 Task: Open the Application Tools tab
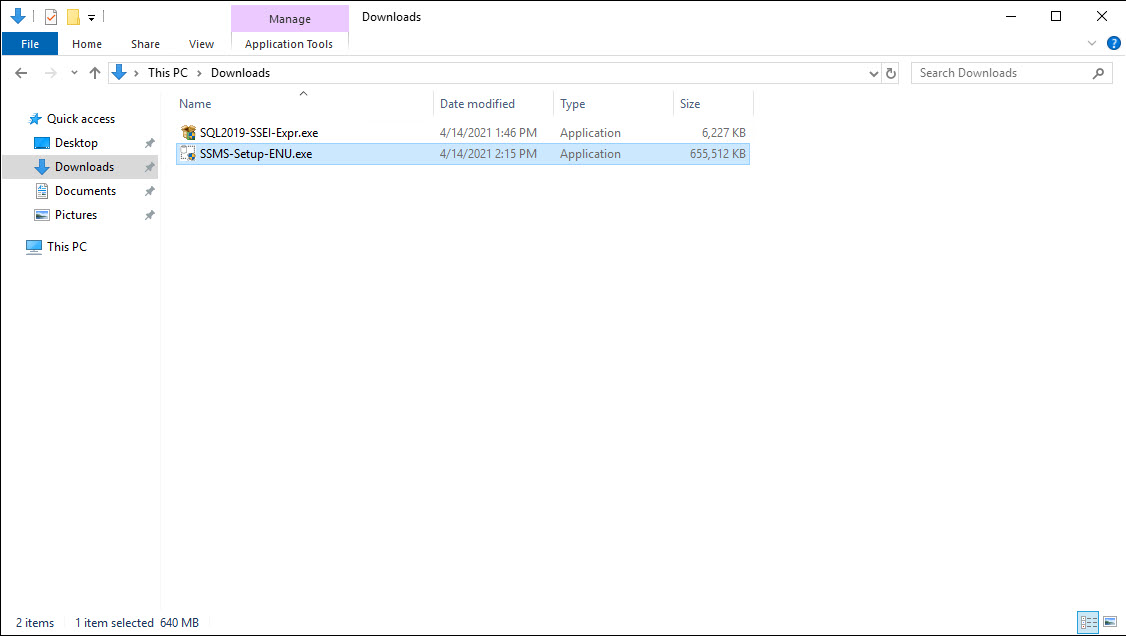coord(289,44)
